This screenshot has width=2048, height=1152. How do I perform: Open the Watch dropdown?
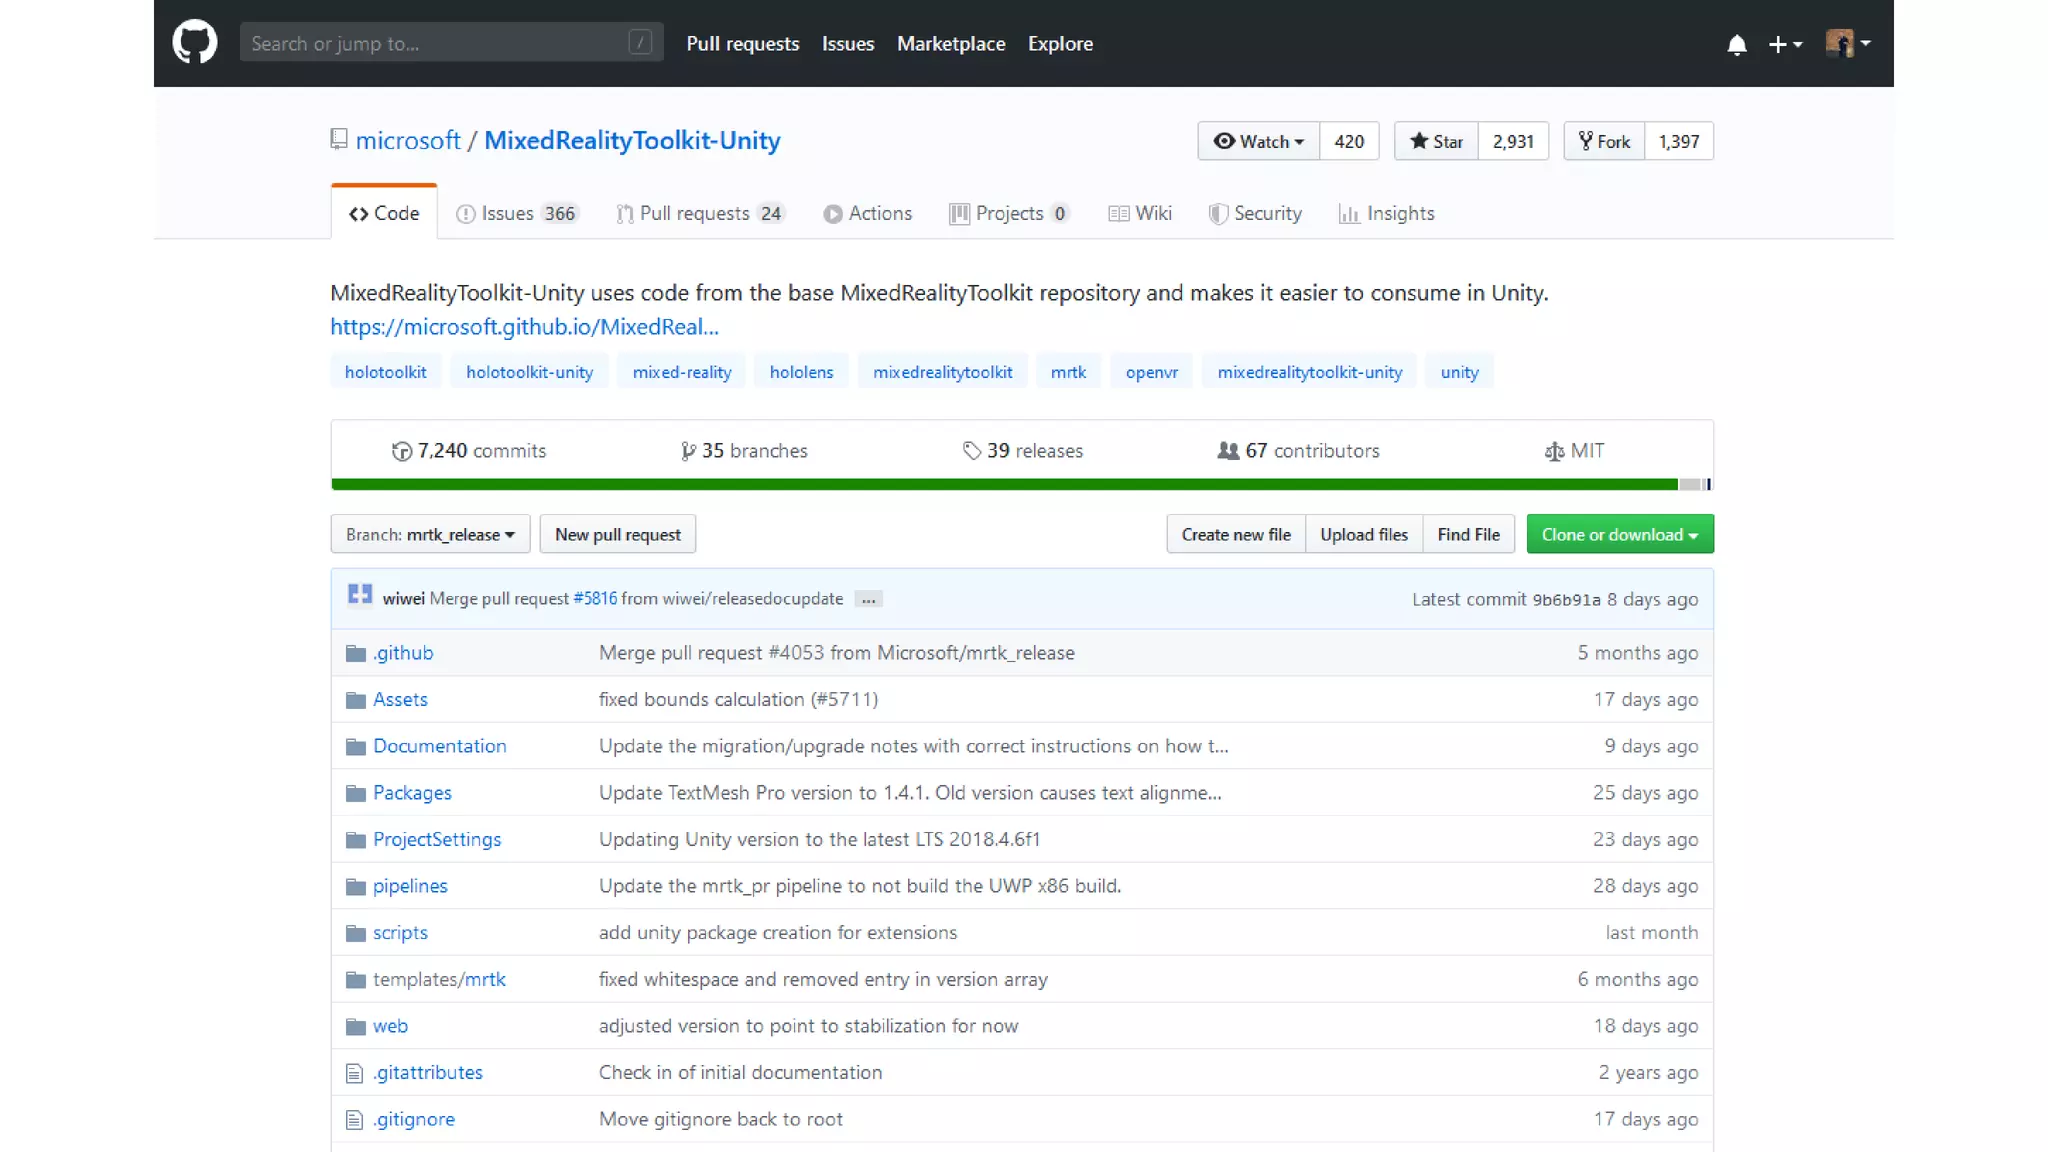tap(1258, 141)
